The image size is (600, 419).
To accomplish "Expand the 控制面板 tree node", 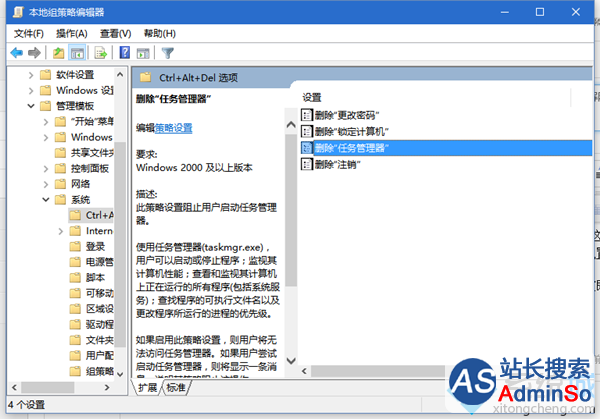I will click(46, 169).
